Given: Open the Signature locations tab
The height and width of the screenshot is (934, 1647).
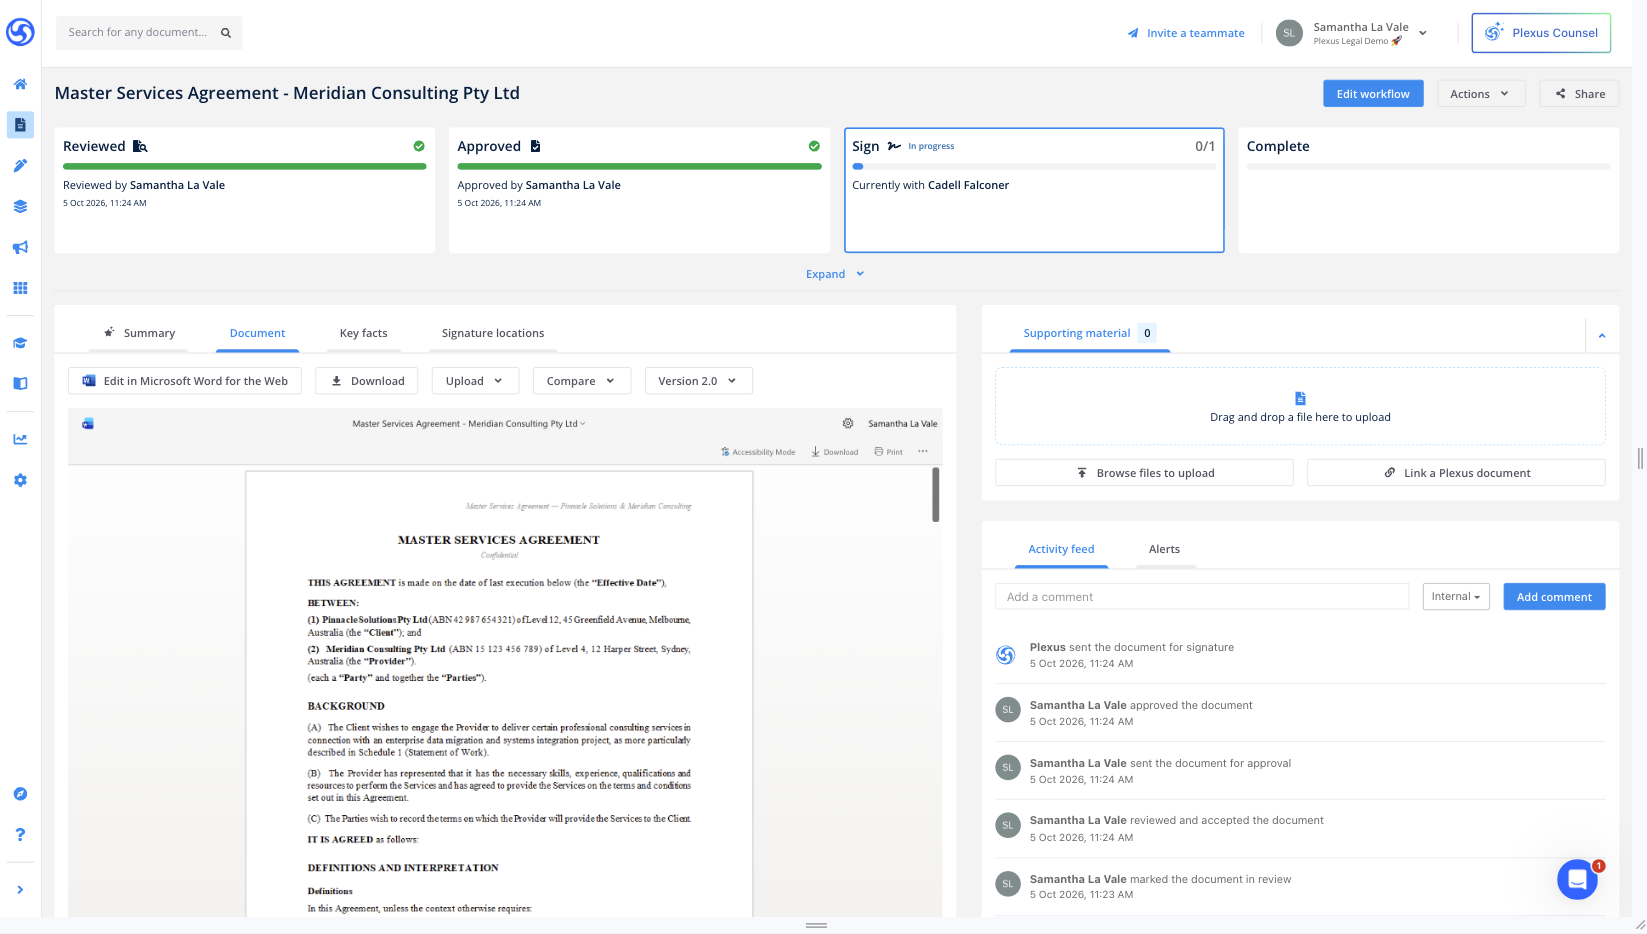Looking at the screenshot, I should (x=493, y=333).
